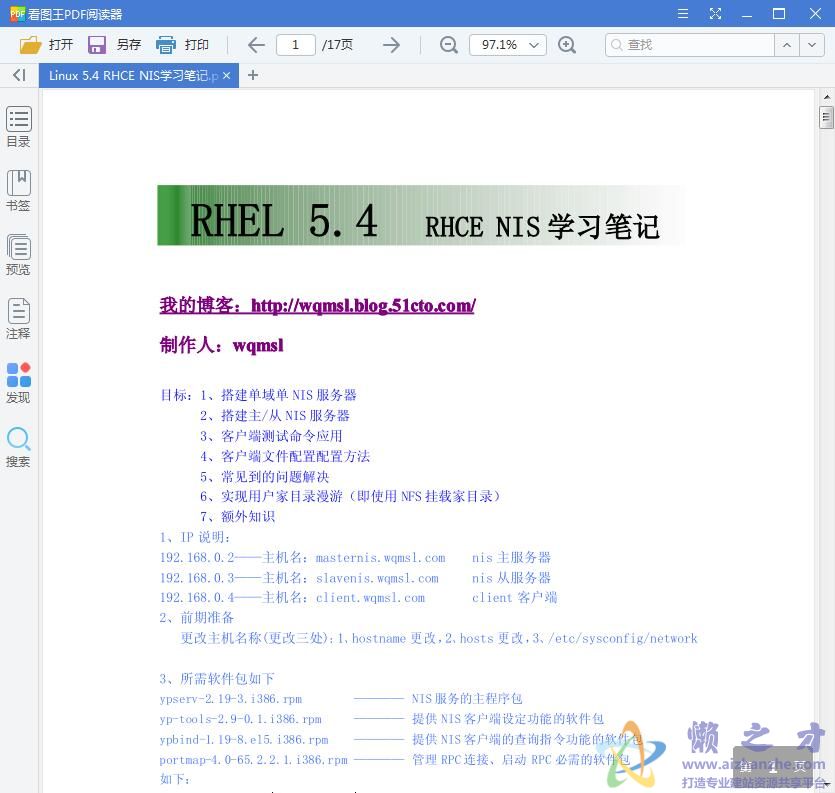Toggle fullscreen mode from the title bar
Screen dimensions: 835x793
716,14
